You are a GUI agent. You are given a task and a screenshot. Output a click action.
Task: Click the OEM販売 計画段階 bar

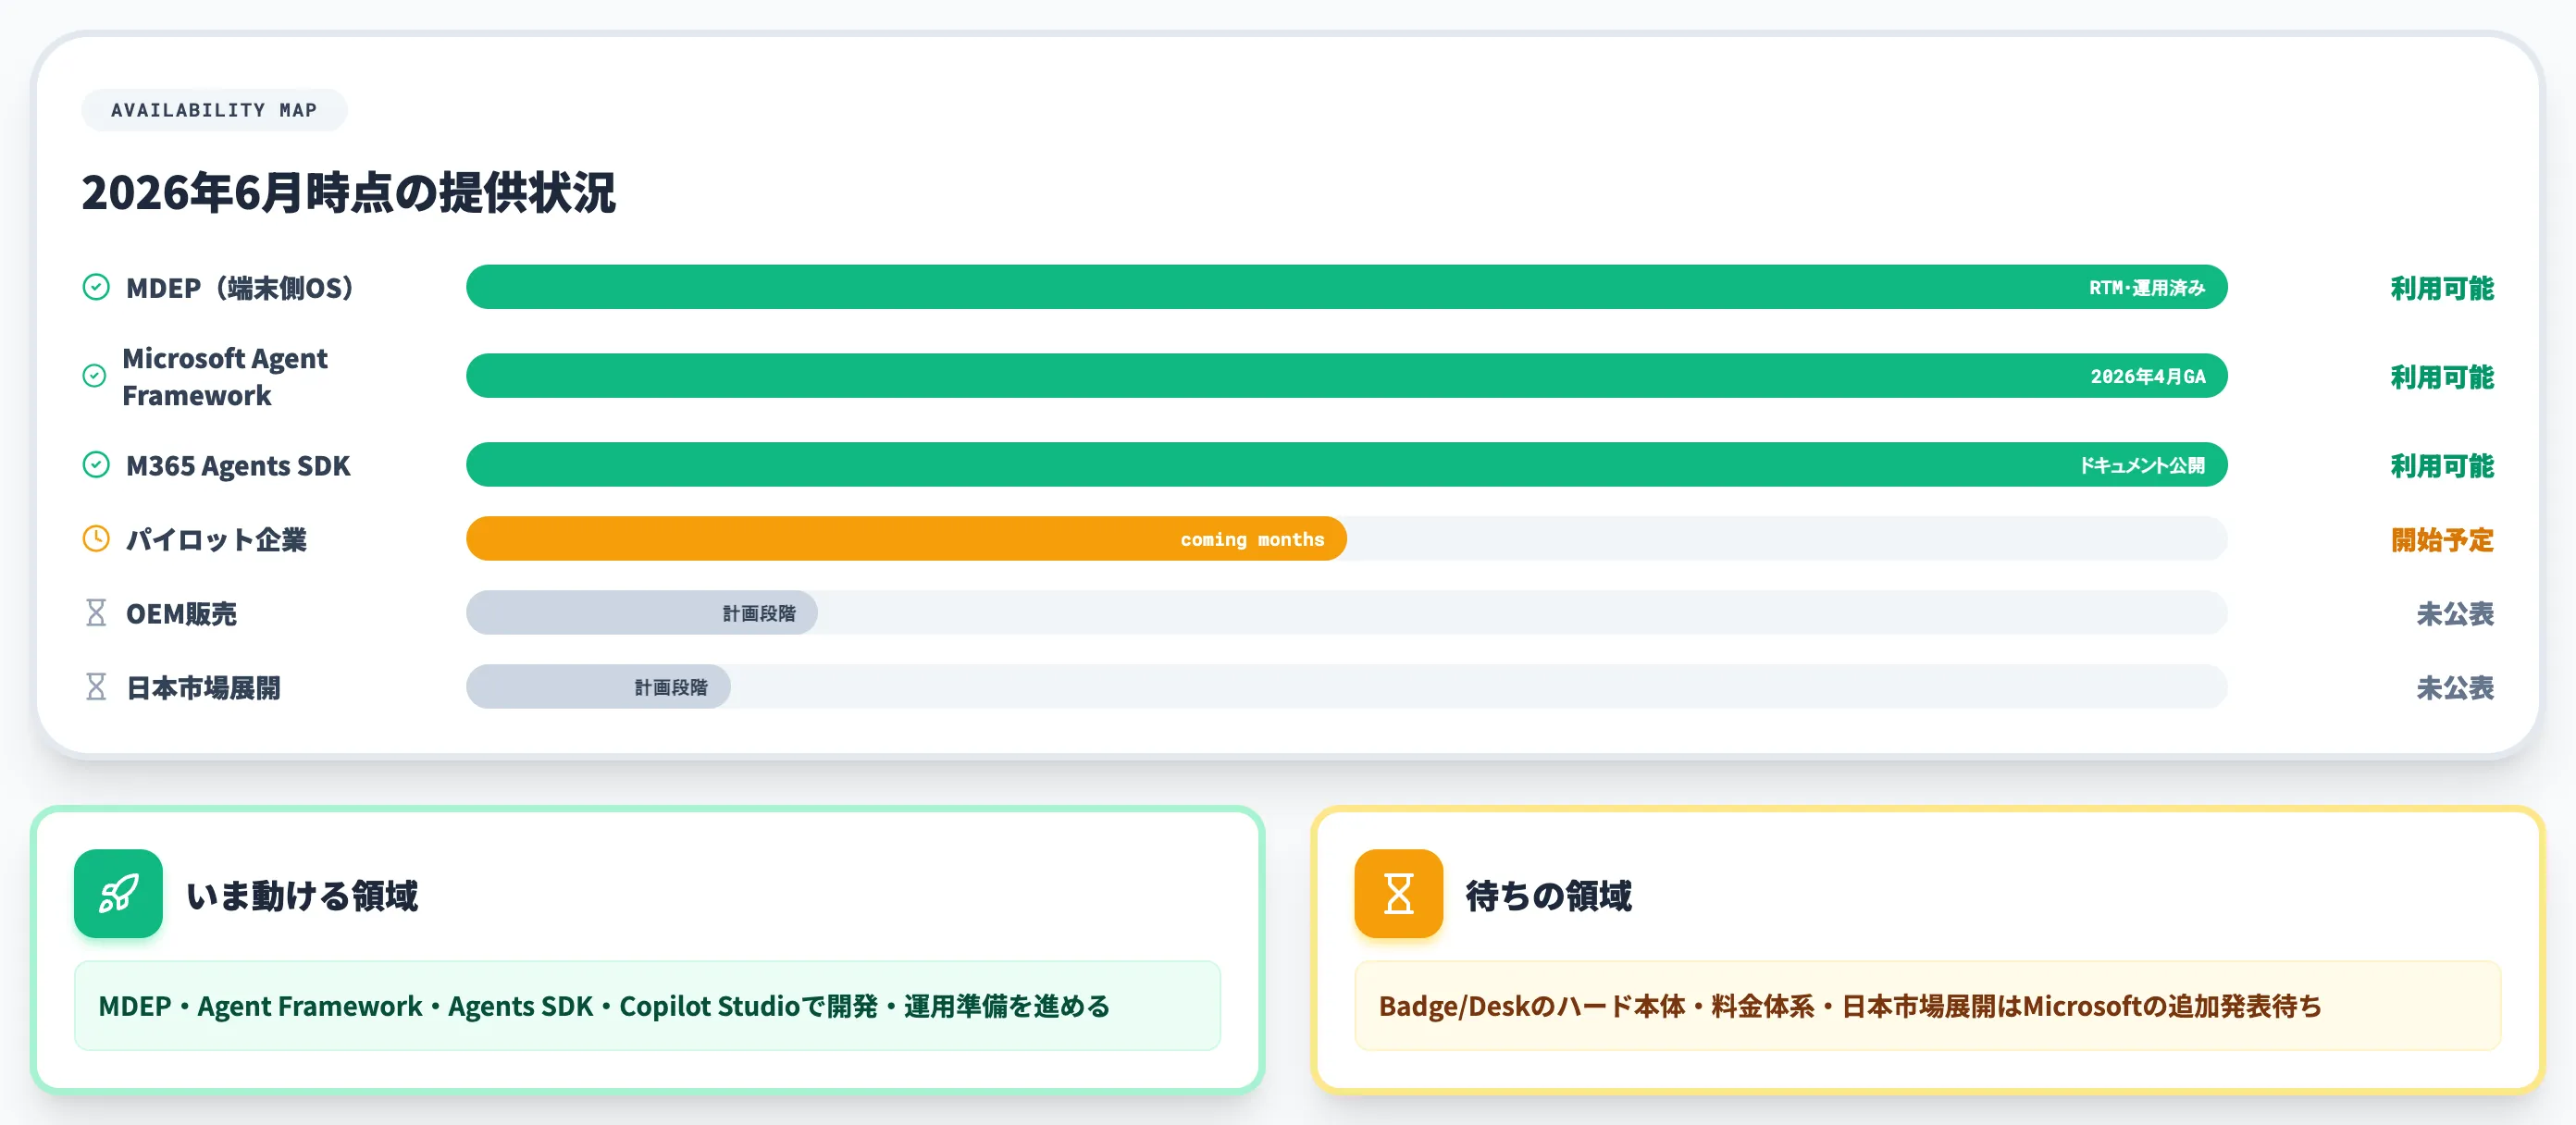pyautogui.click(x=642, y=613)
